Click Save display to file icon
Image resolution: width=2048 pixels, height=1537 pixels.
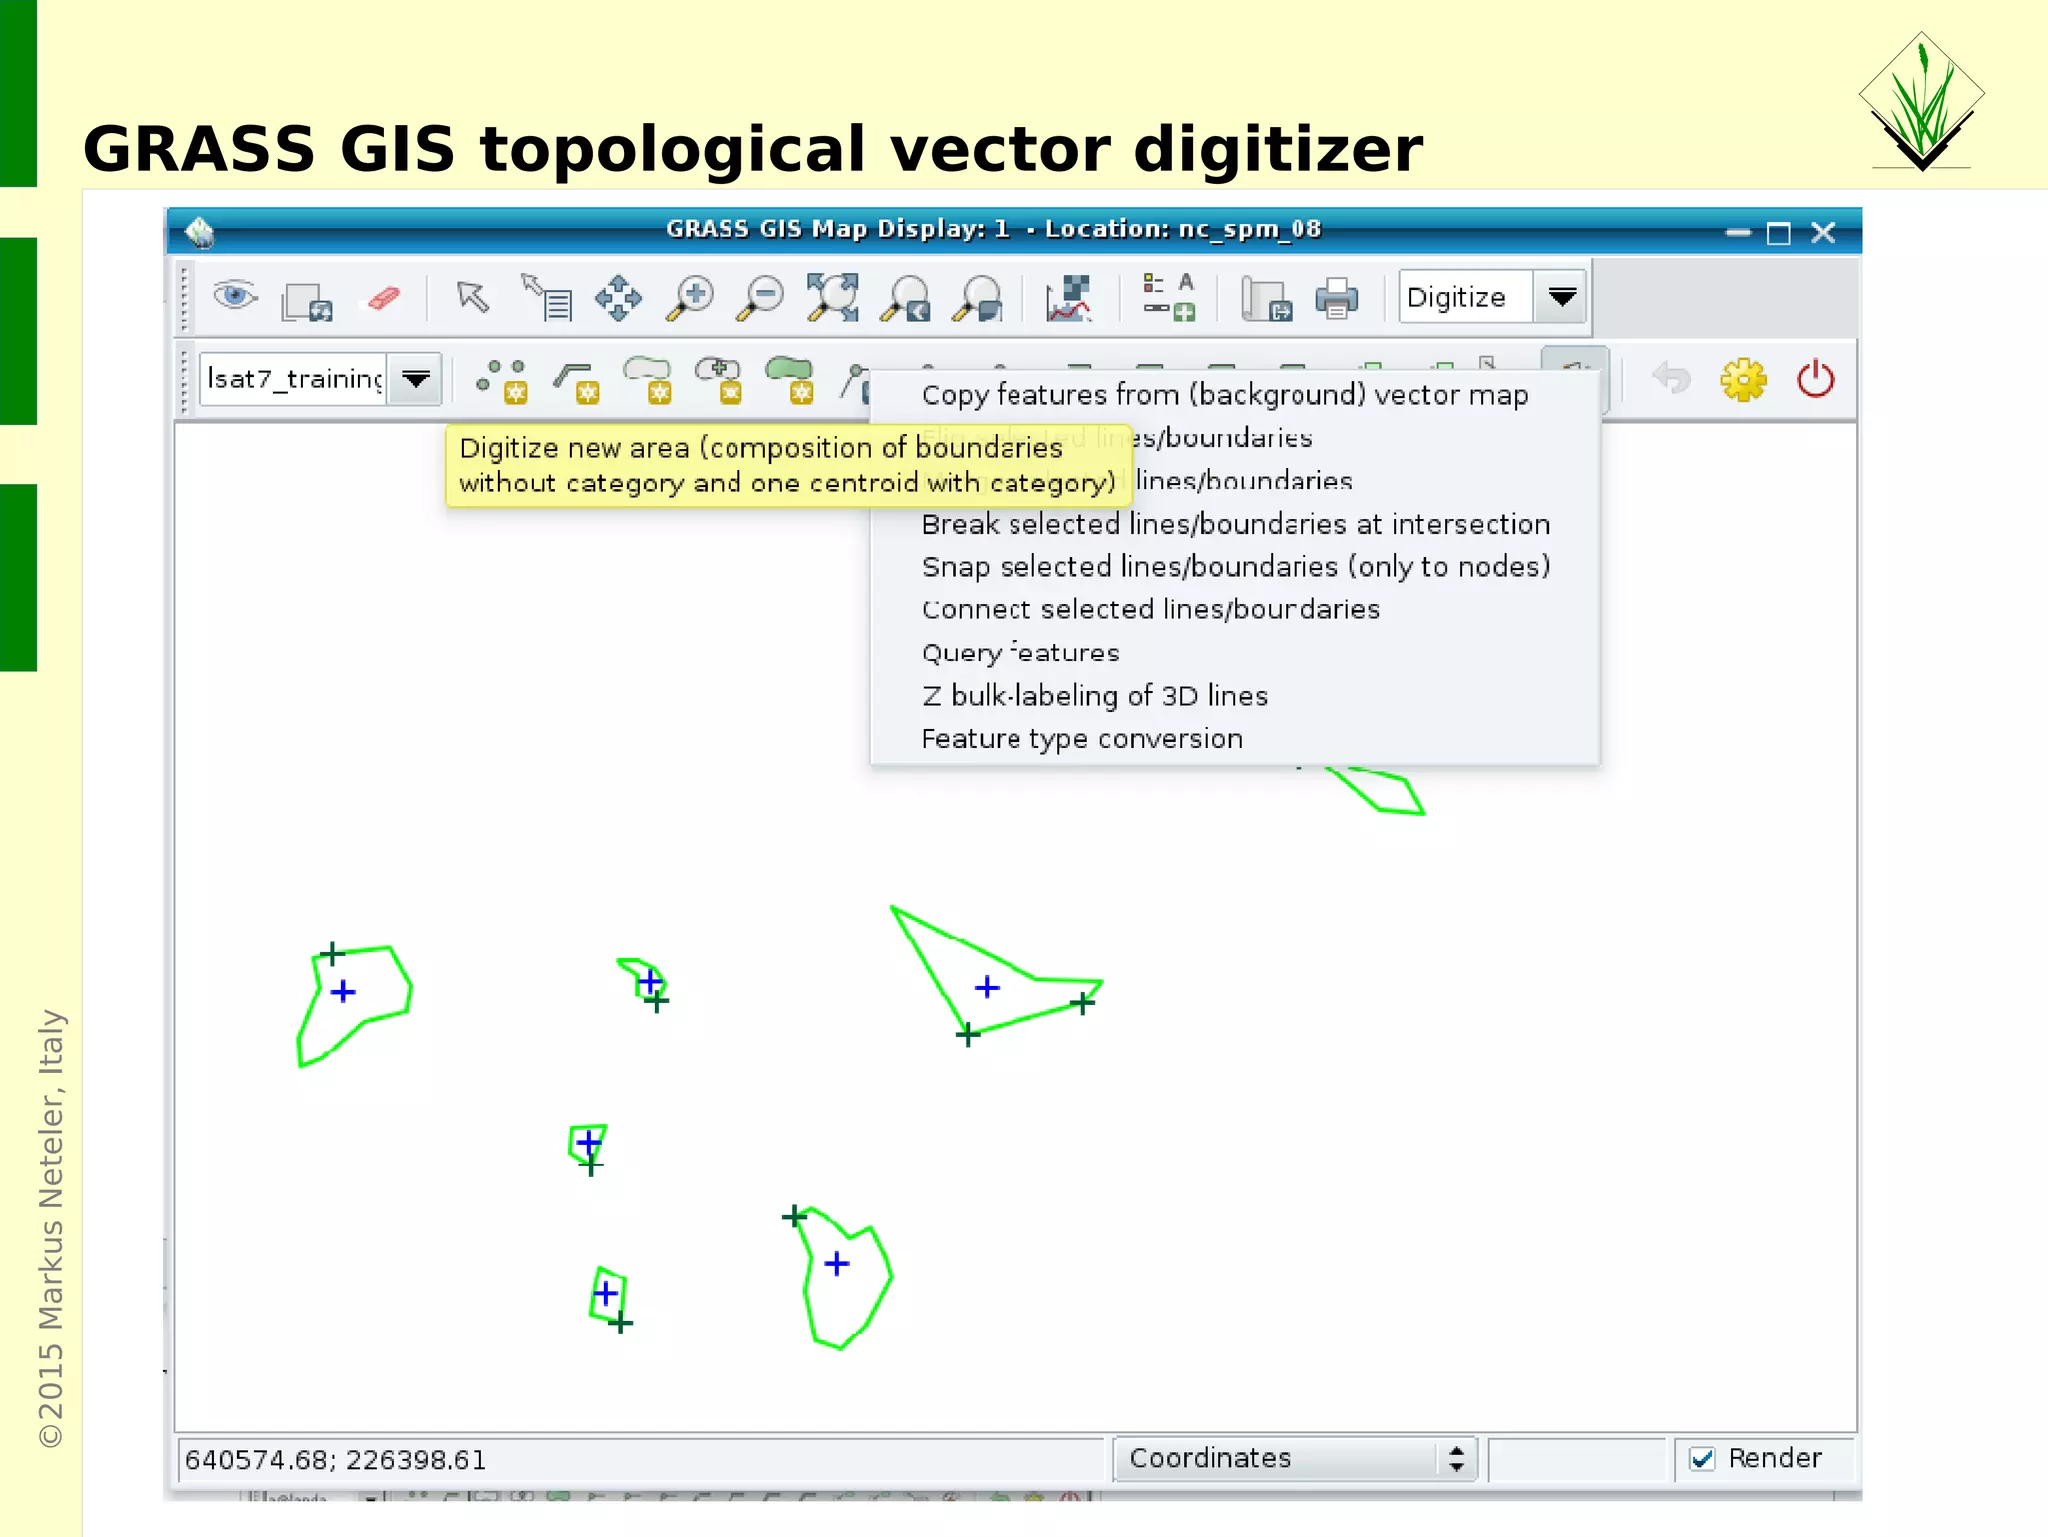[1266, 299]
